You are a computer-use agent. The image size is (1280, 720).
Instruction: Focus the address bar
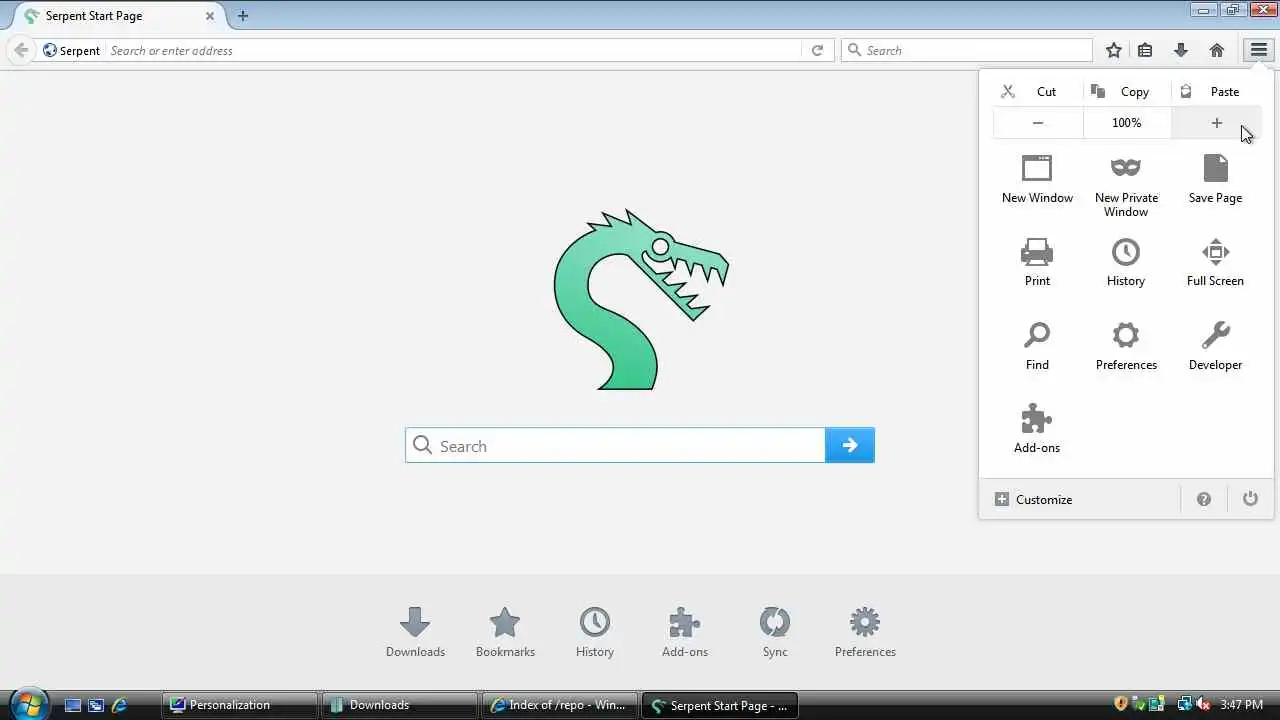(x=454, y=50)
